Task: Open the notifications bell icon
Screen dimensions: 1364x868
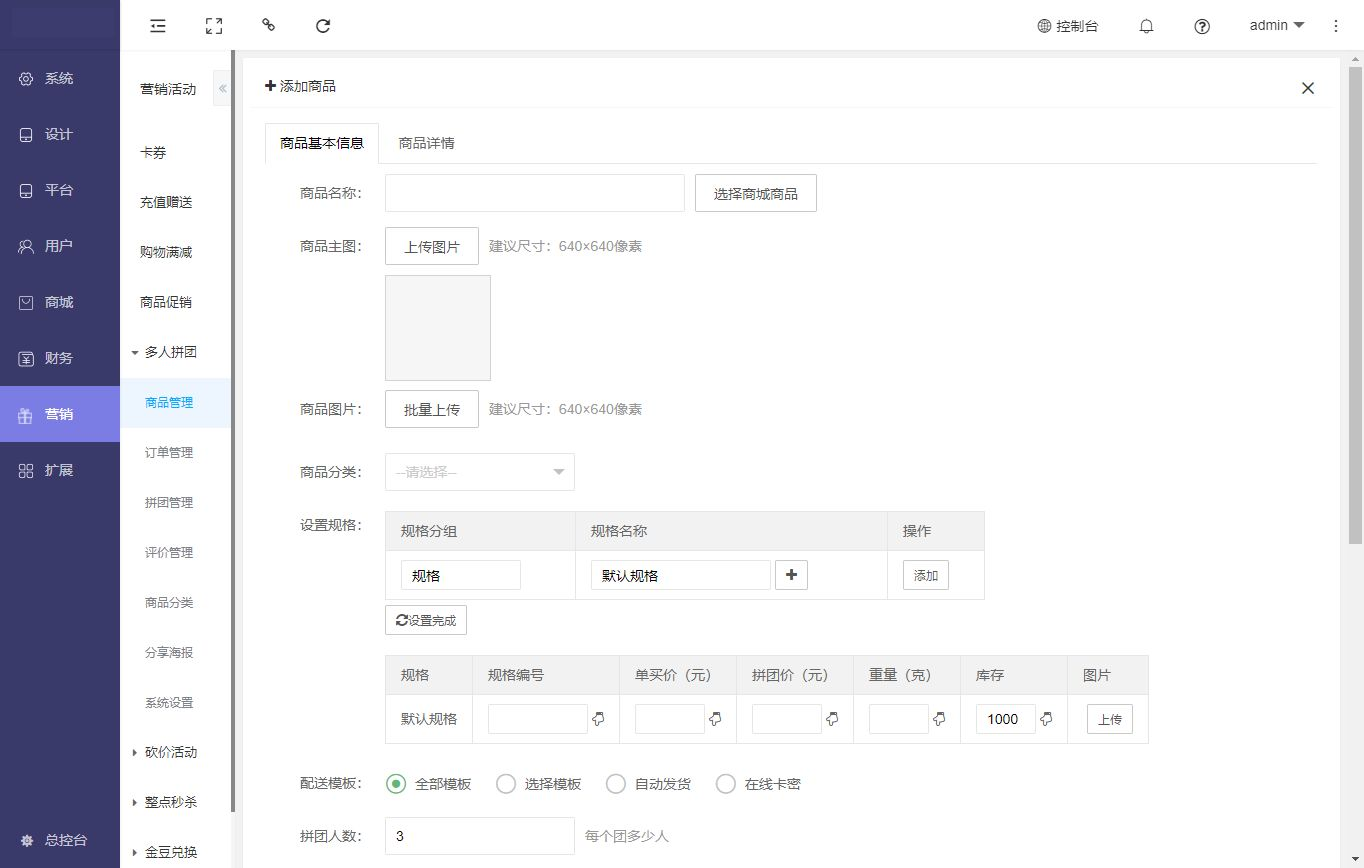Action: tap(1147, 27)
